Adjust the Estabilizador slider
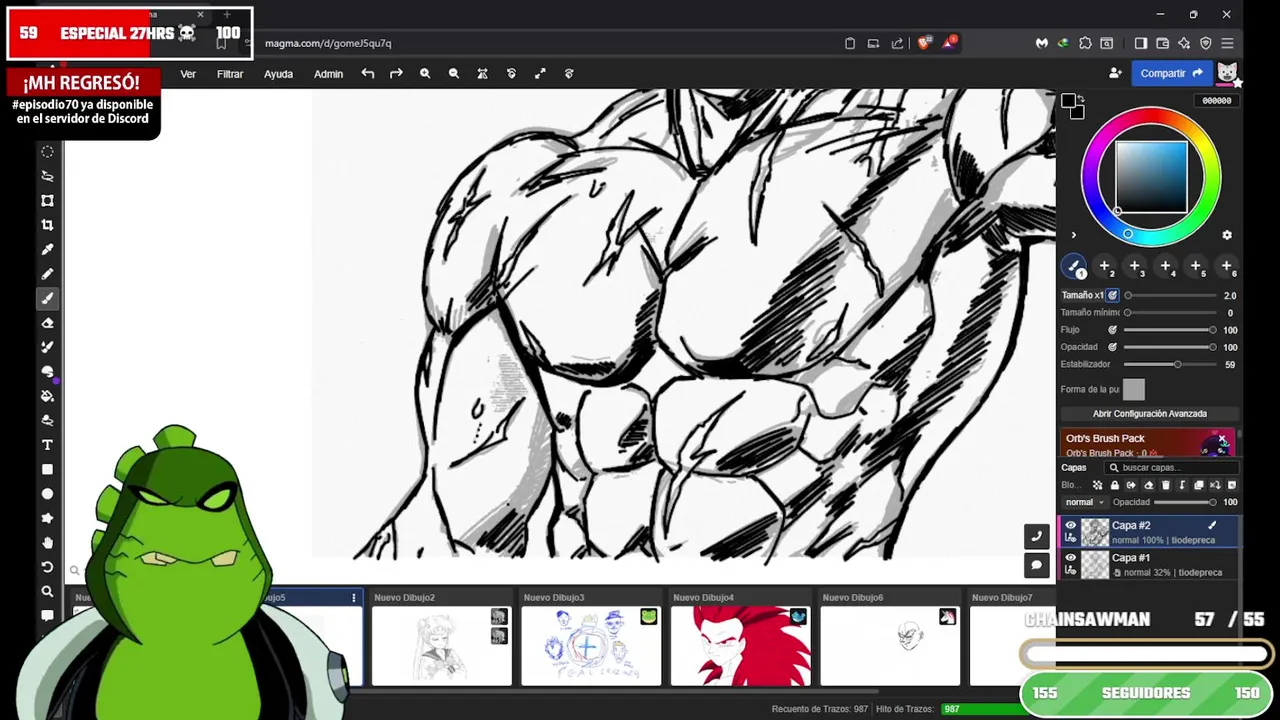The height and width of the screenshot is (720, 1280). (x=1170, y=365)
